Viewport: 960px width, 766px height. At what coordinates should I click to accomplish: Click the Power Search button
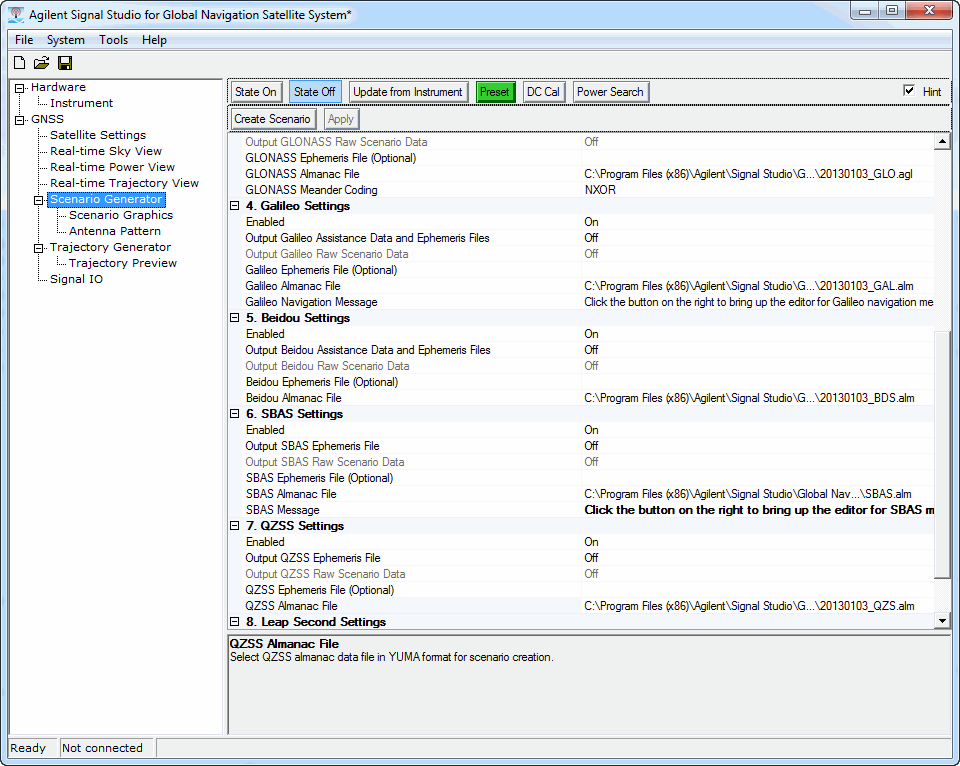pyautogui.click(x=610, y=92)
